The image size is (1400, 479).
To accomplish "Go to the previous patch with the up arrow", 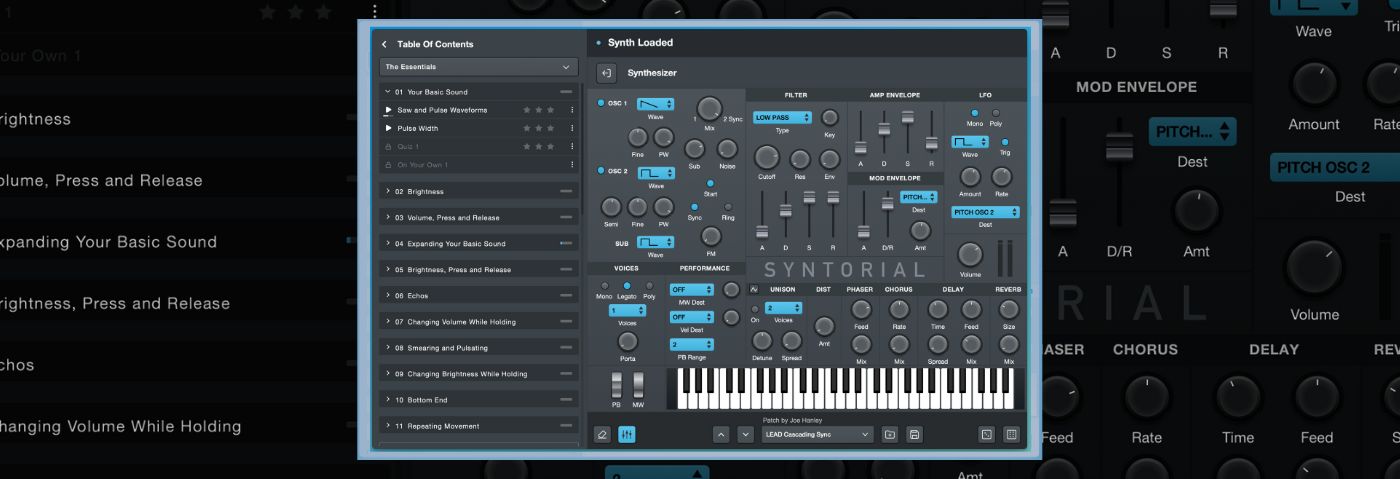I will [721, 434].
